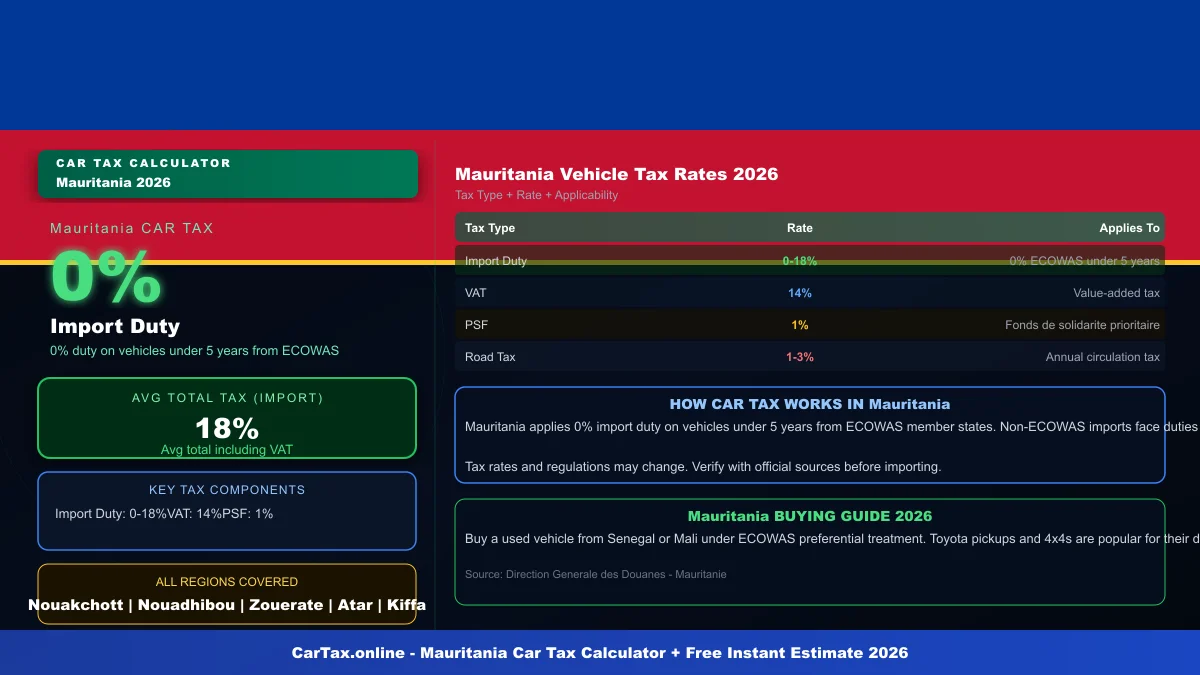Click the Car Tax Calculator Mauritania 2026 badge
The image size is (1200, 675).
228,174
